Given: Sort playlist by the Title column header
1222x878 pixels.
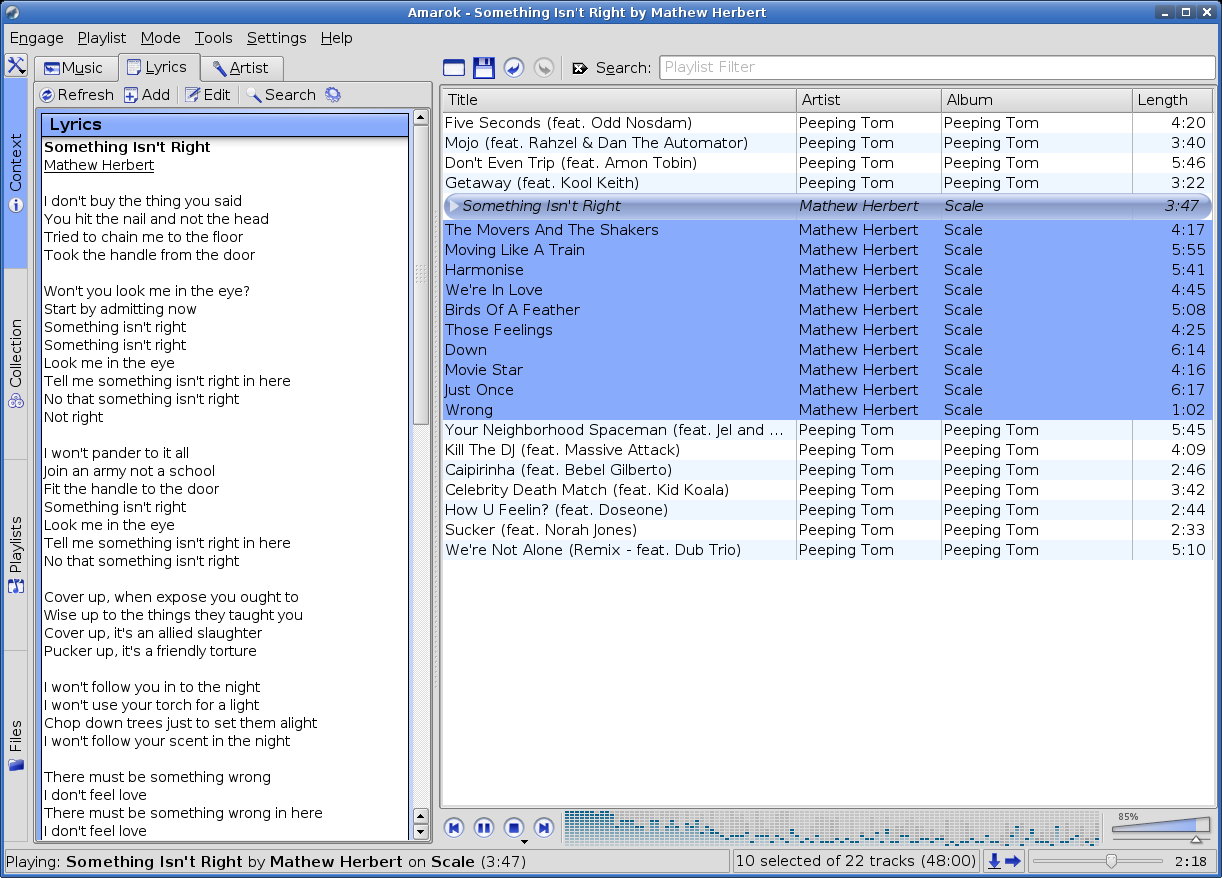Looking at the screenshot, I should coord(619,100).
